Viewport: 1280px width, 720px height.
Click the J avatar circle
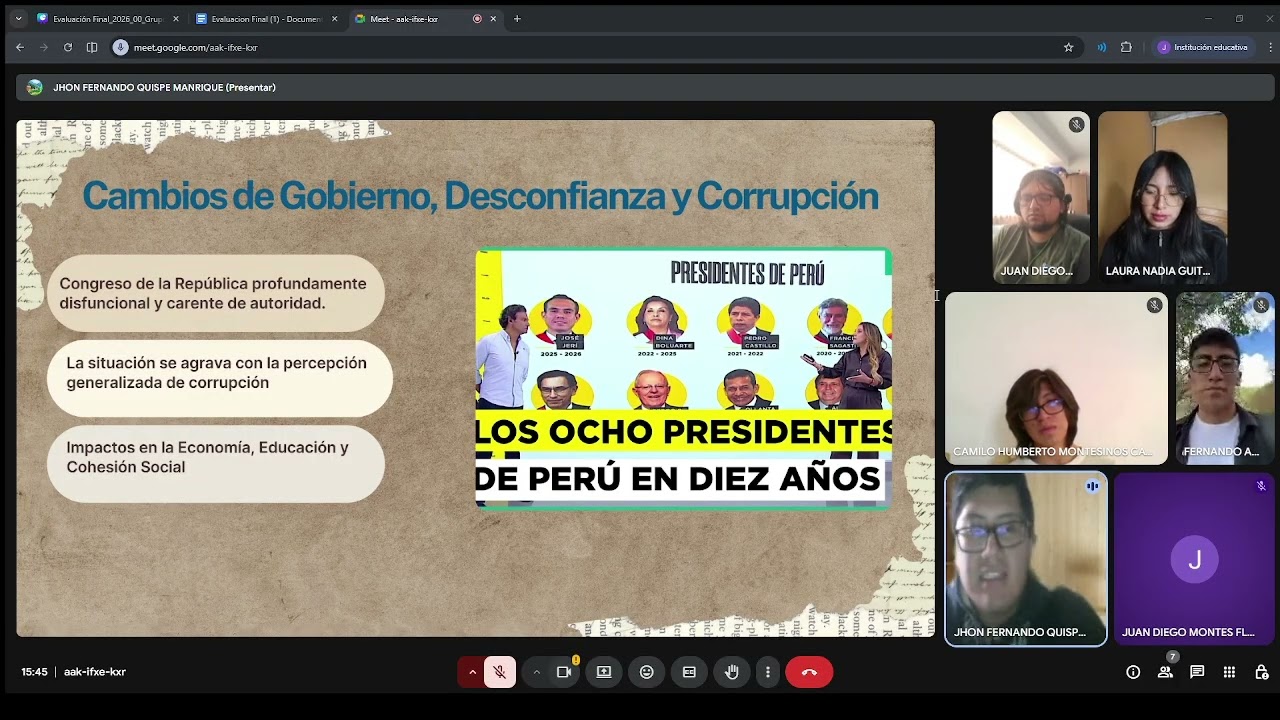point(1194,560)
